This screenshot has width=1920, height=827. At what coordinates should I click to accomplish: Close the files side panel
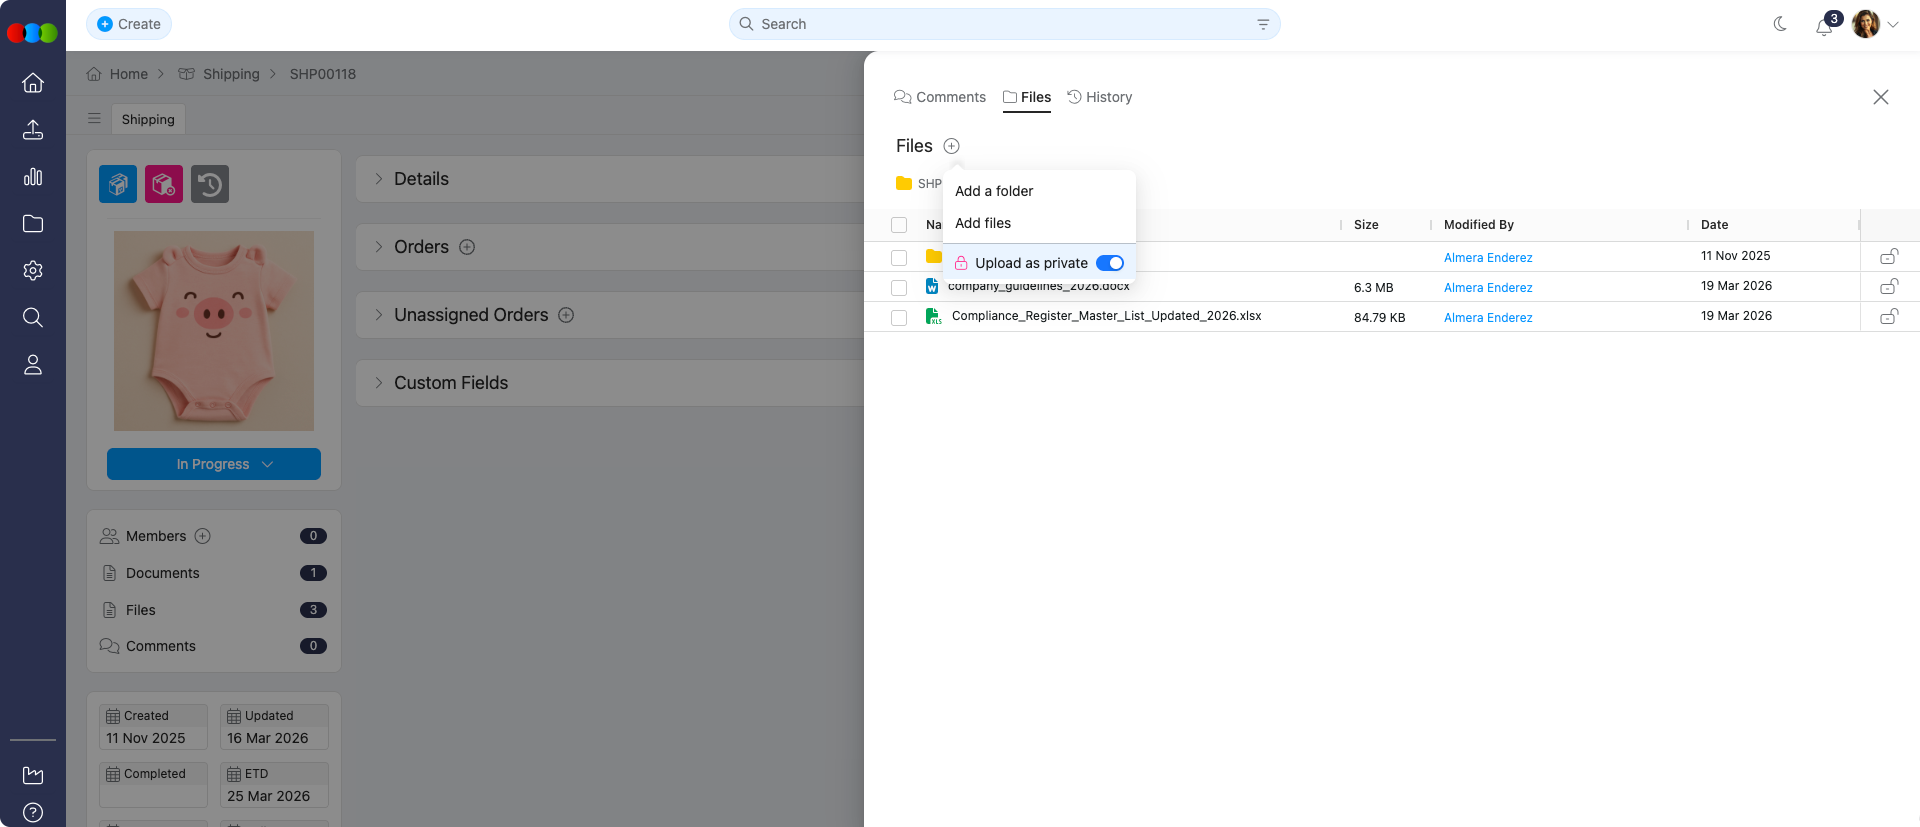[x=1881, y=97]
